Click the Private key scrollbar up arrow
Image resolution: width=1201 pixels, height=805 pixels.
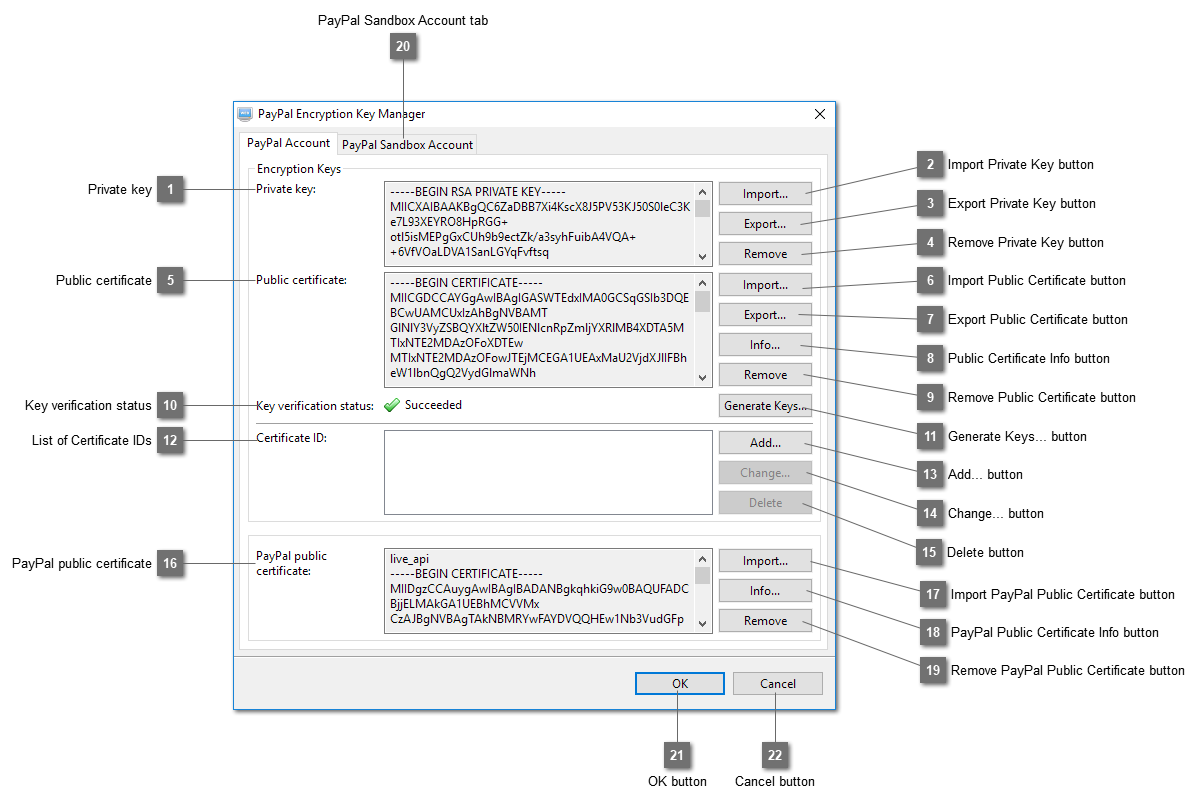tap(703, 191)
